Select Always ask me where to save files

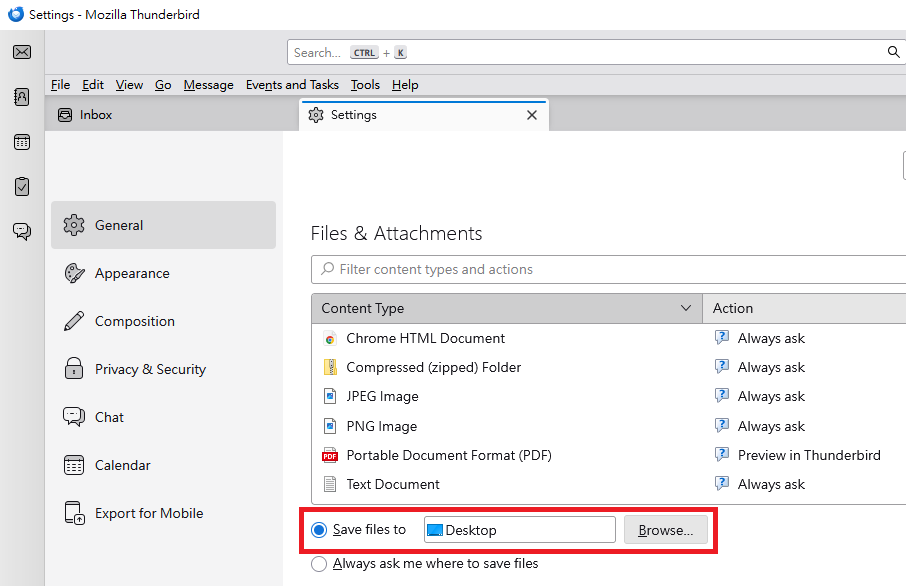(320, 564)
